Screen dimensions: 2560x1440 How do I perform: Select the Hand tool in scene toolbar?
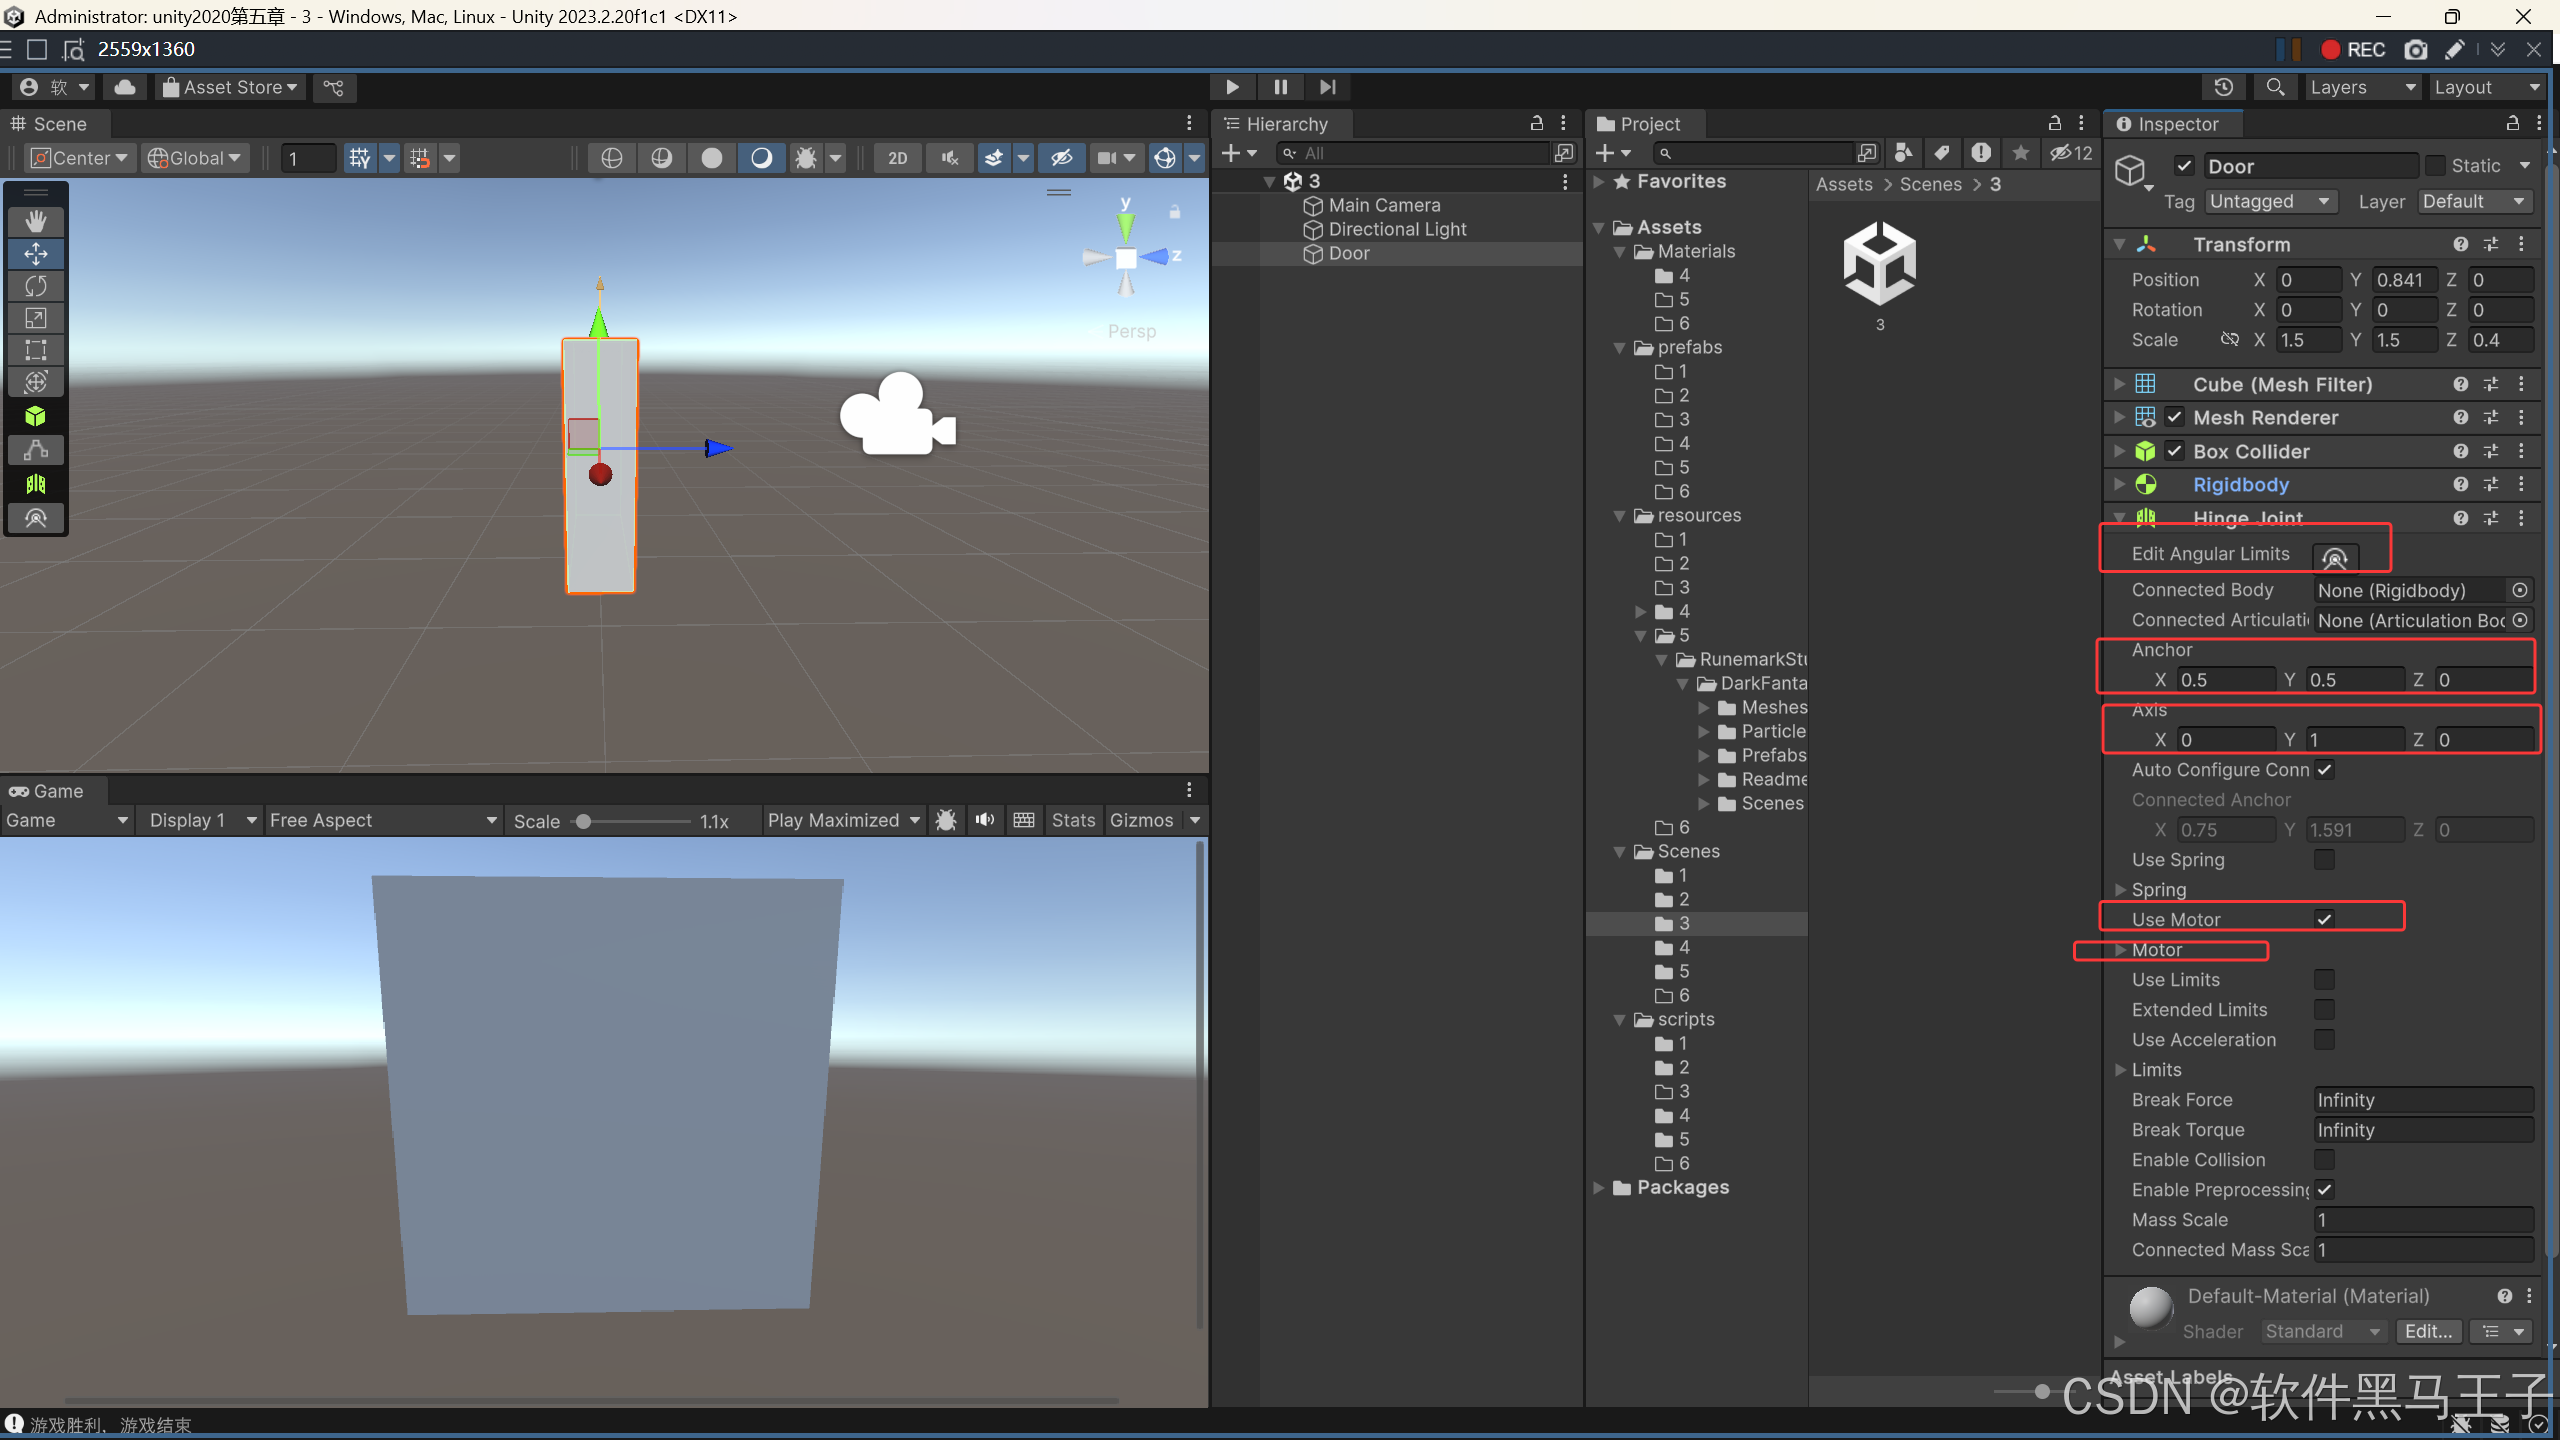pos(36,220)
